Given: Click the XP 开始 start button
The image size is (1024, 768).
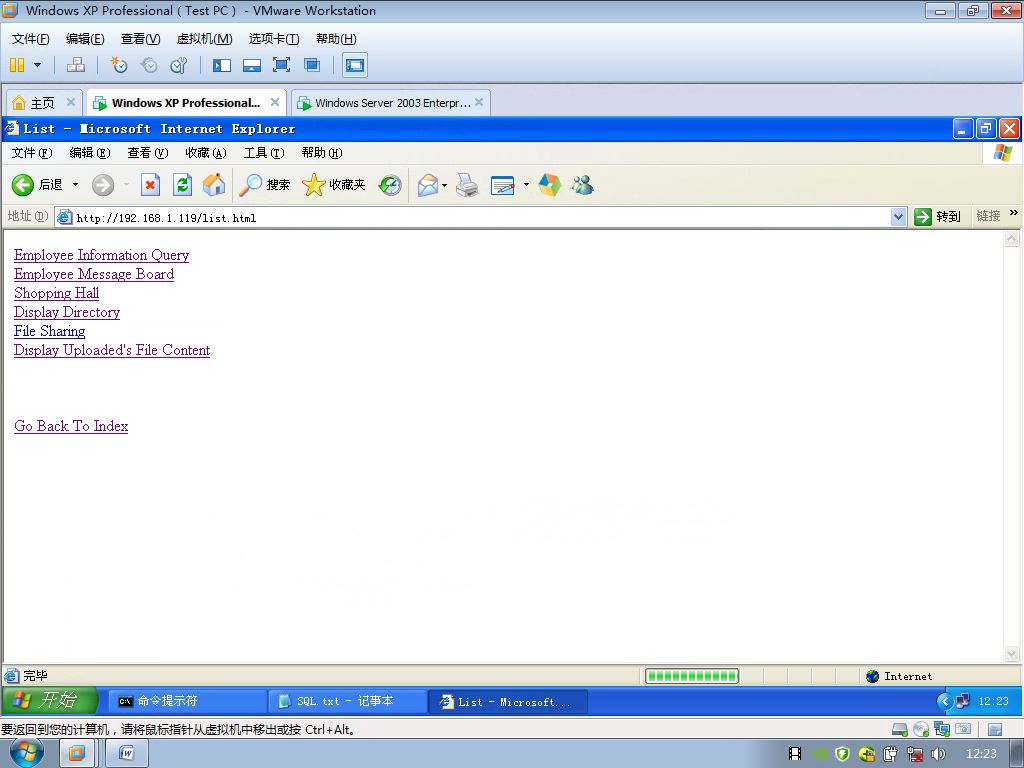Looking at the screenshot, I should click(49, 701).
